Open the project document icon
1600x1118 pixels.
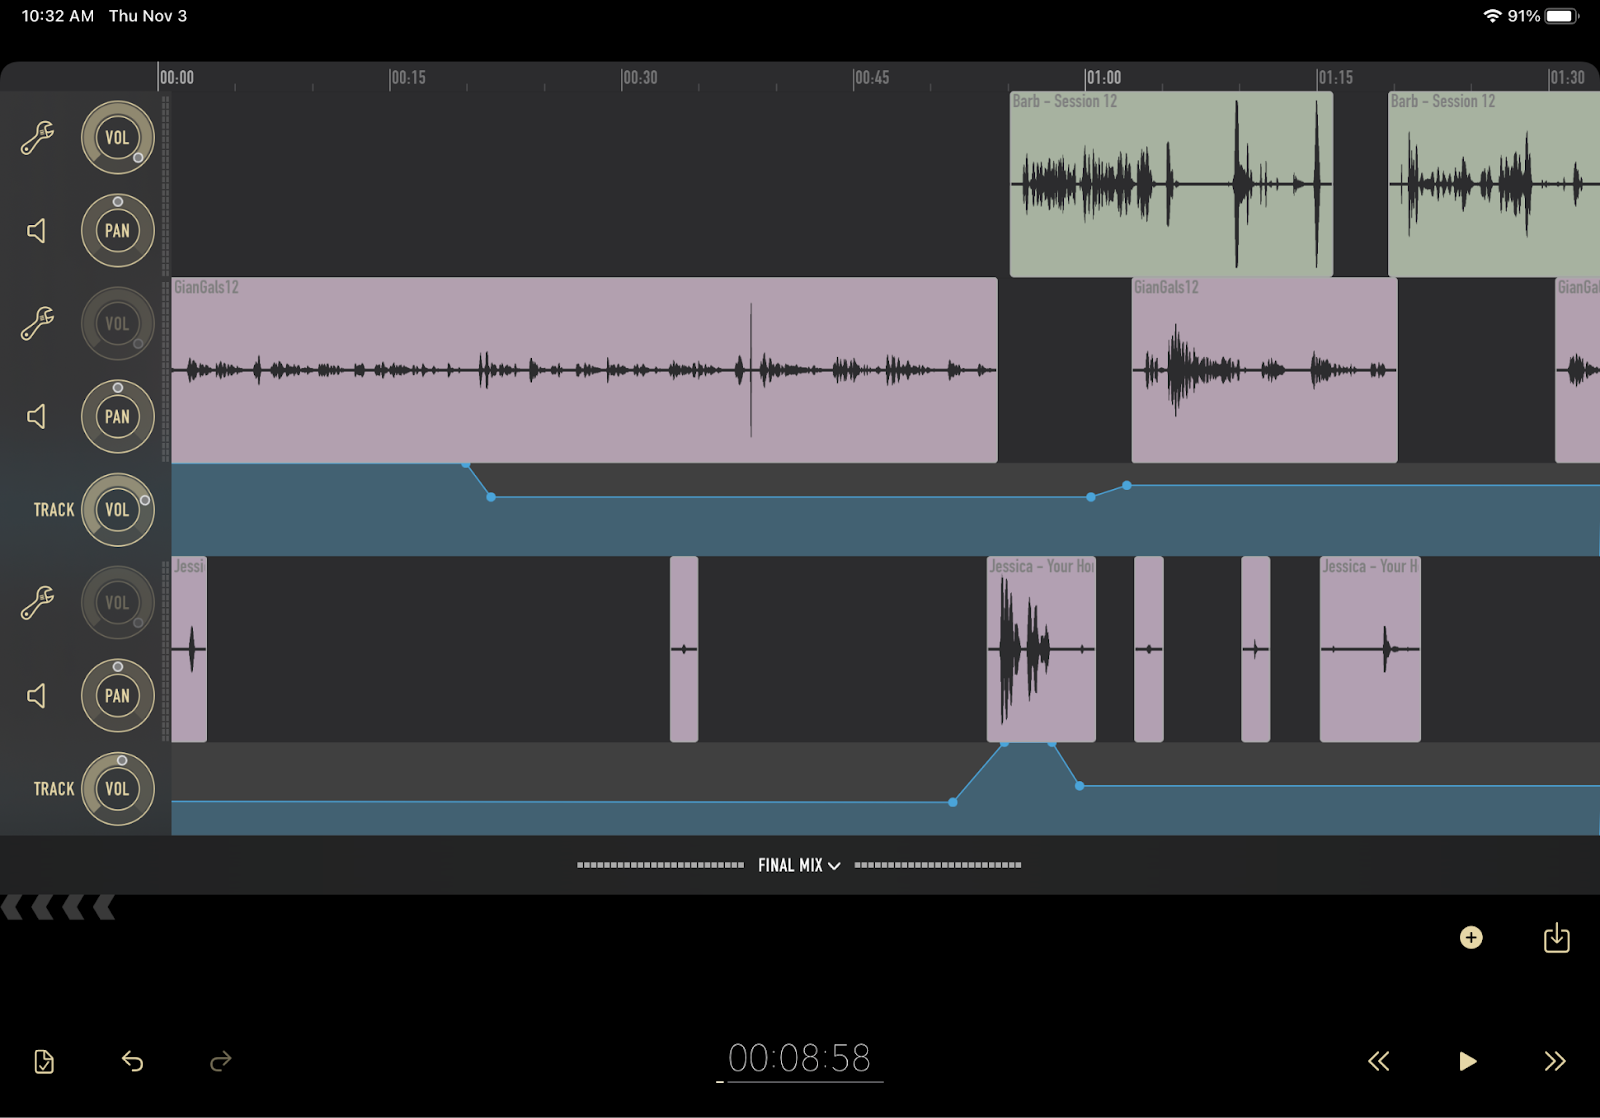(x=44, y=1061)
